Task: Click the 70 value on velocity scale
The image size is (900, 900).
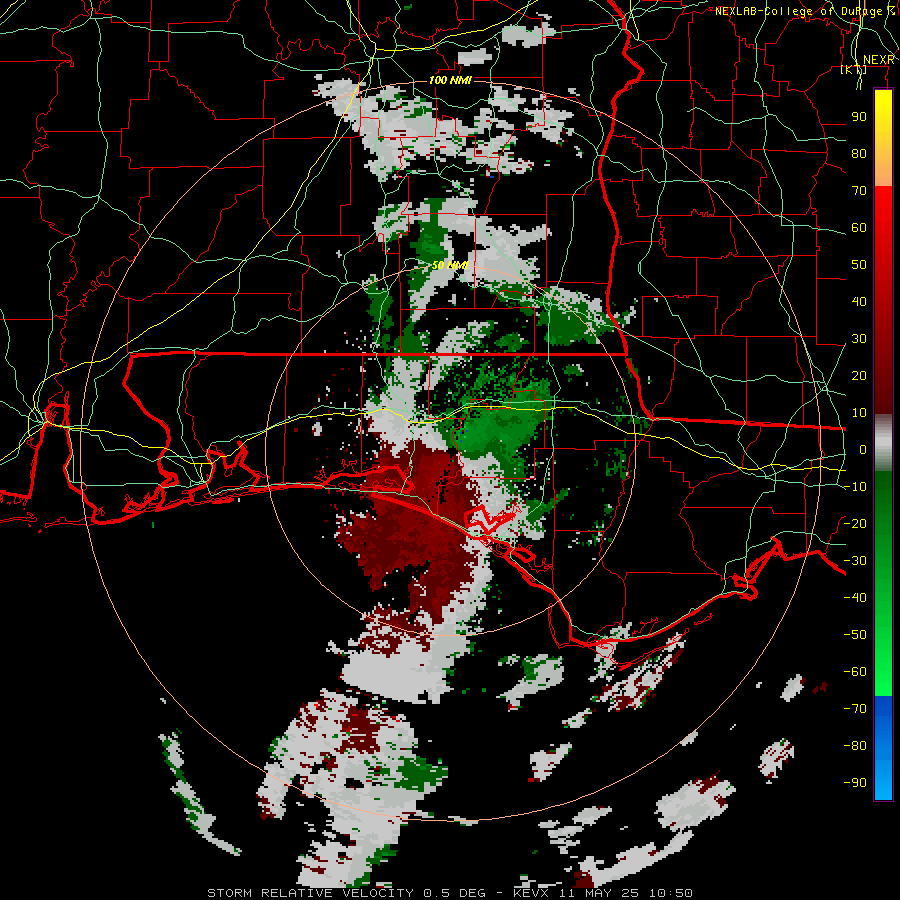Action: [859, 191]
